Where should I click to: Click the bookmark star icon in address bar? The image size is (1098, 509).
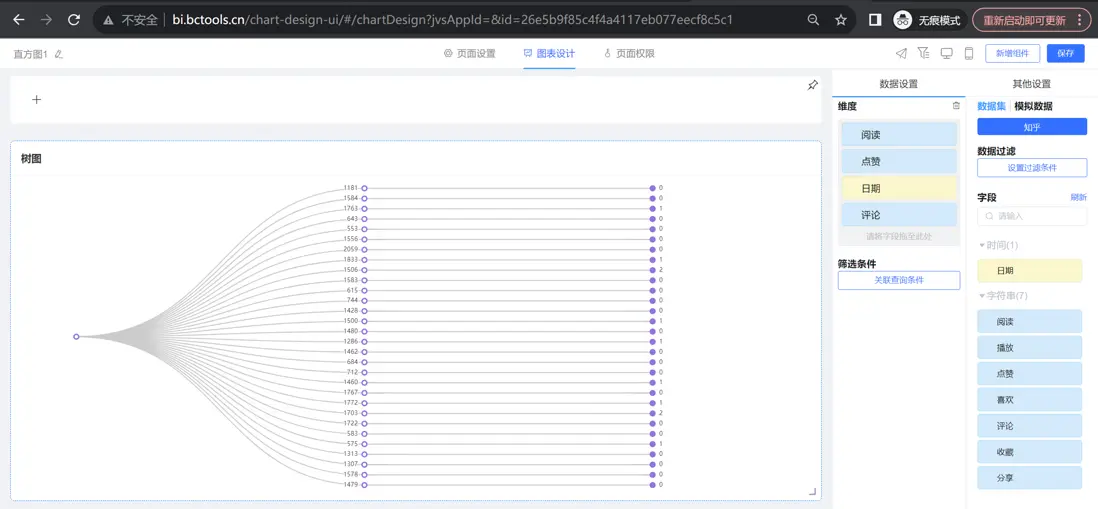coord(841,20)
